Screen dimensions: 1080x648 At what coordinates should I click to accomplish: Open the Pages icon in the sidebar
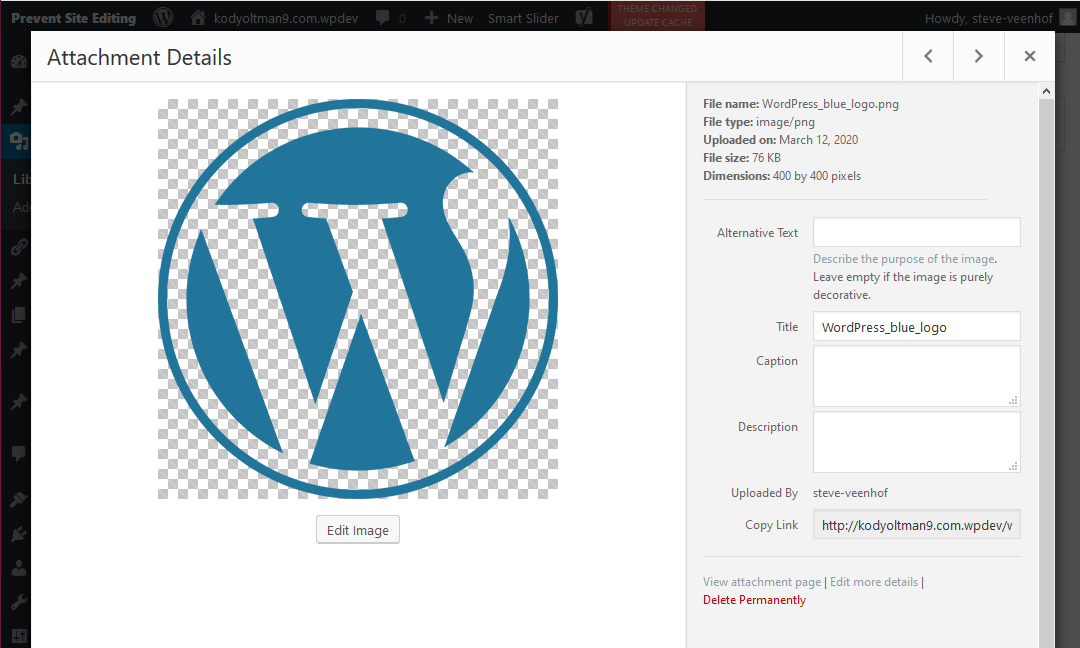coord(19,315)
